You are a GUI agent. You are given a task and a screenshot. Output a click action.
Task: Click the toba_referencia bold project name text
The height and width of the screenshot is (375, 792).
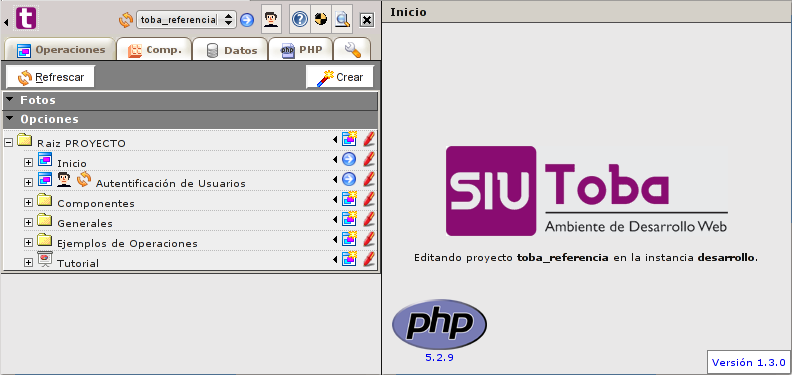pos(563,258)
